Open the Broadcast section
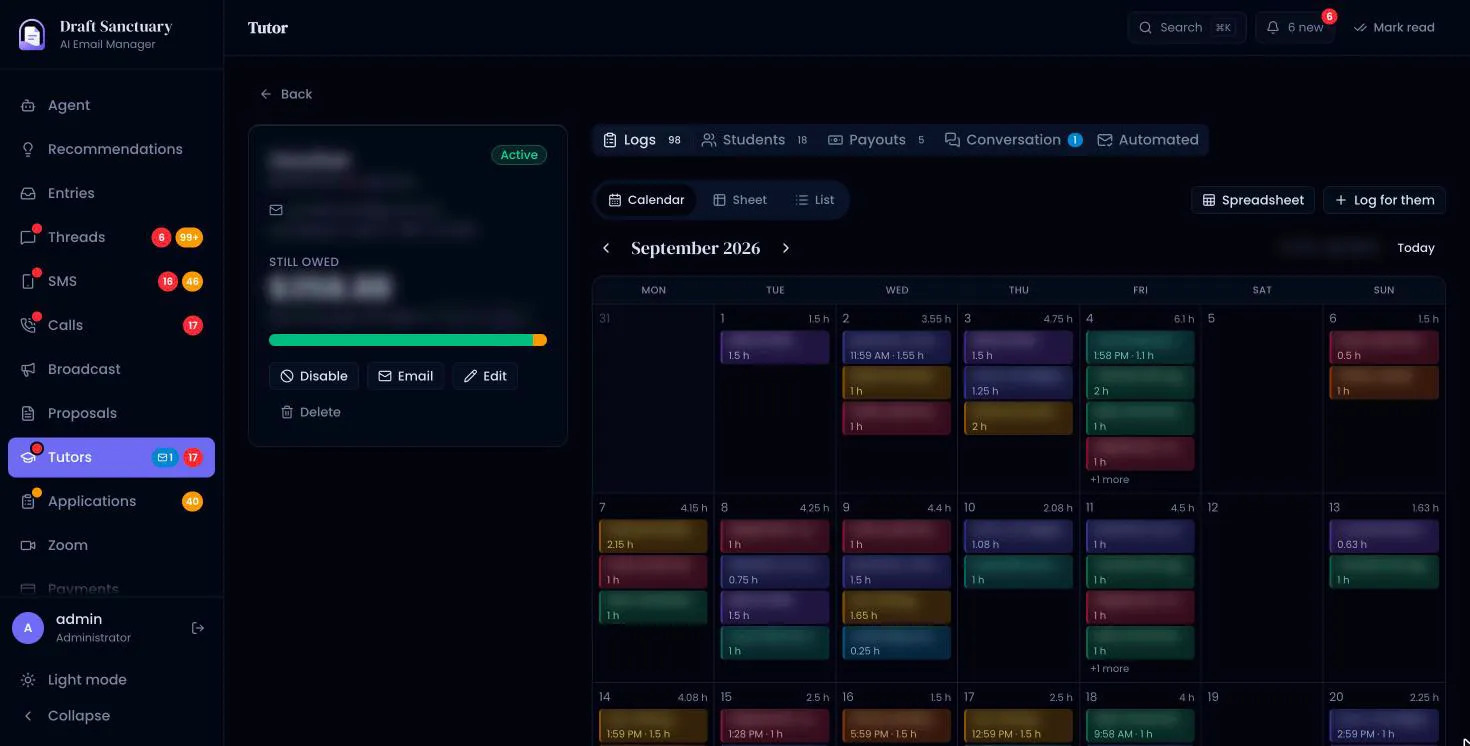The image size is (1470, 746). [x=111, y=369]
